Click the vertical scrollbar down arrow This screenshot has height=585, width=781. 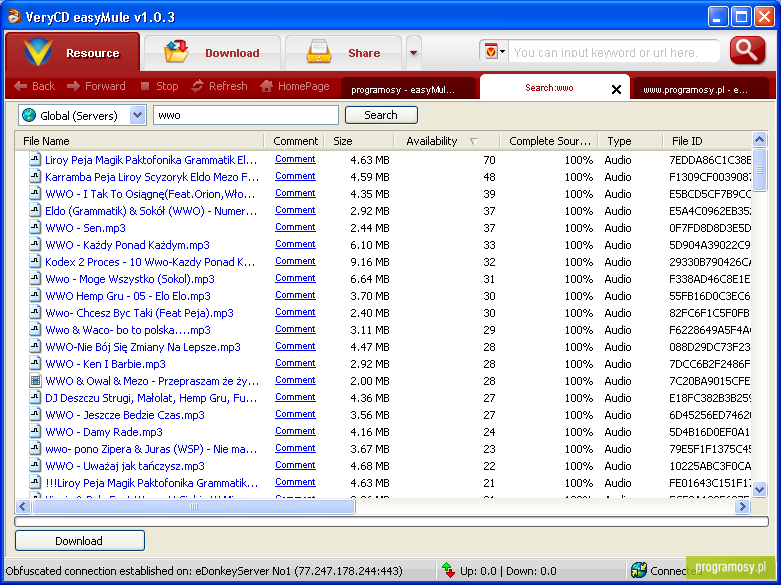pos(759,489)
